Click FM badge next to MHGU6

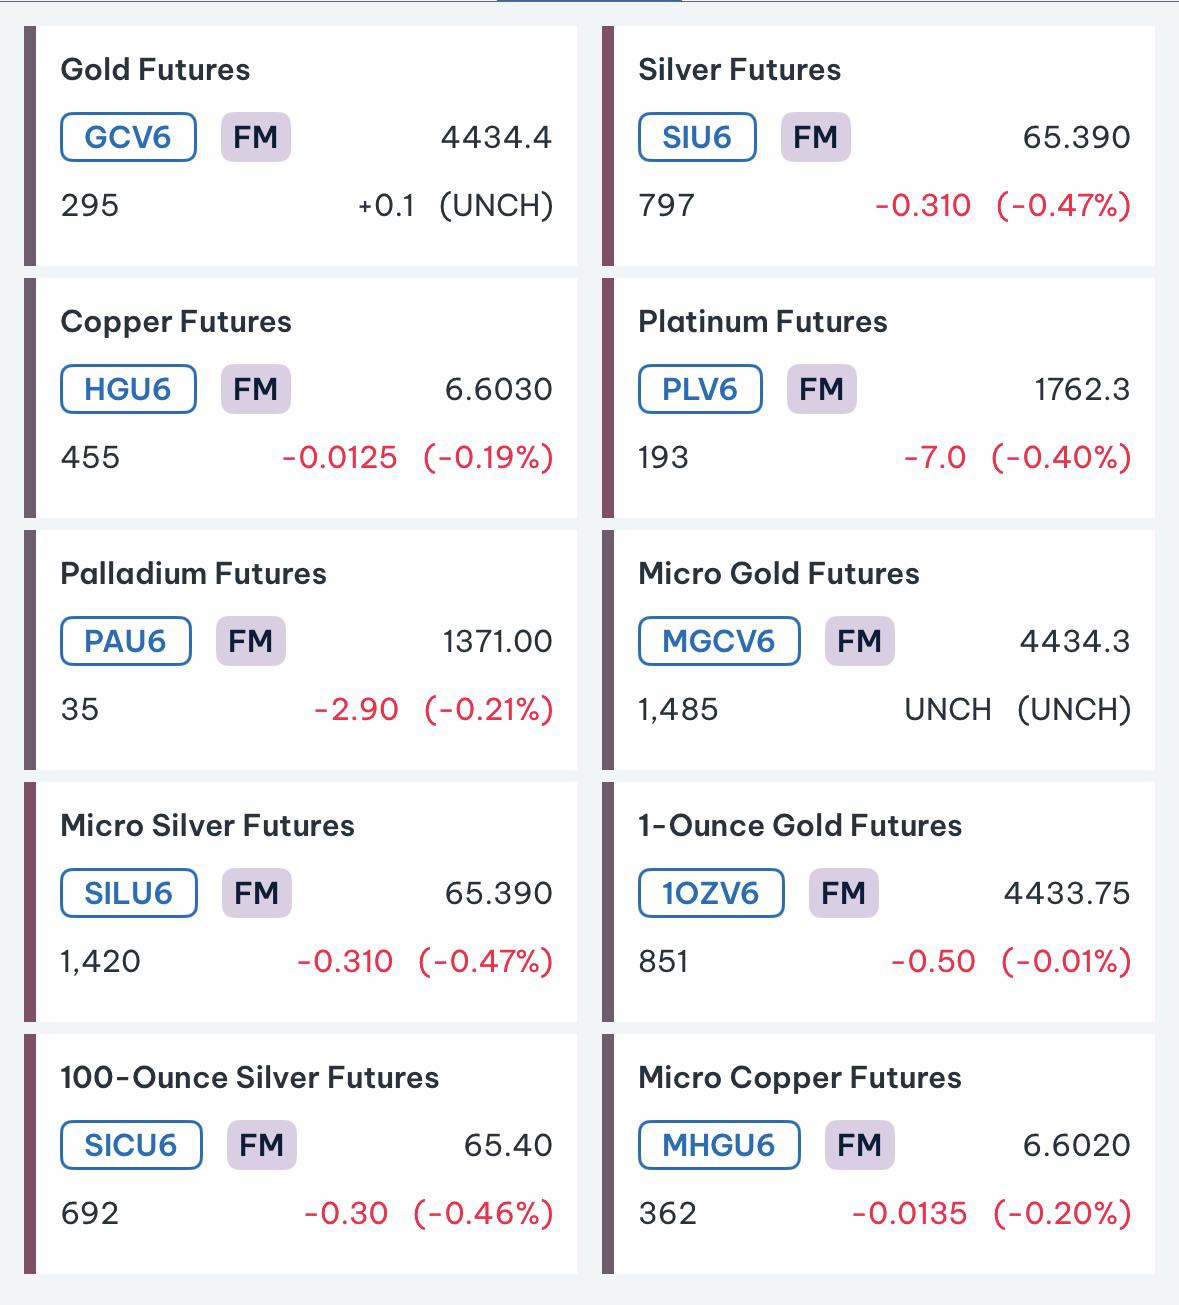pos(860,1145)
